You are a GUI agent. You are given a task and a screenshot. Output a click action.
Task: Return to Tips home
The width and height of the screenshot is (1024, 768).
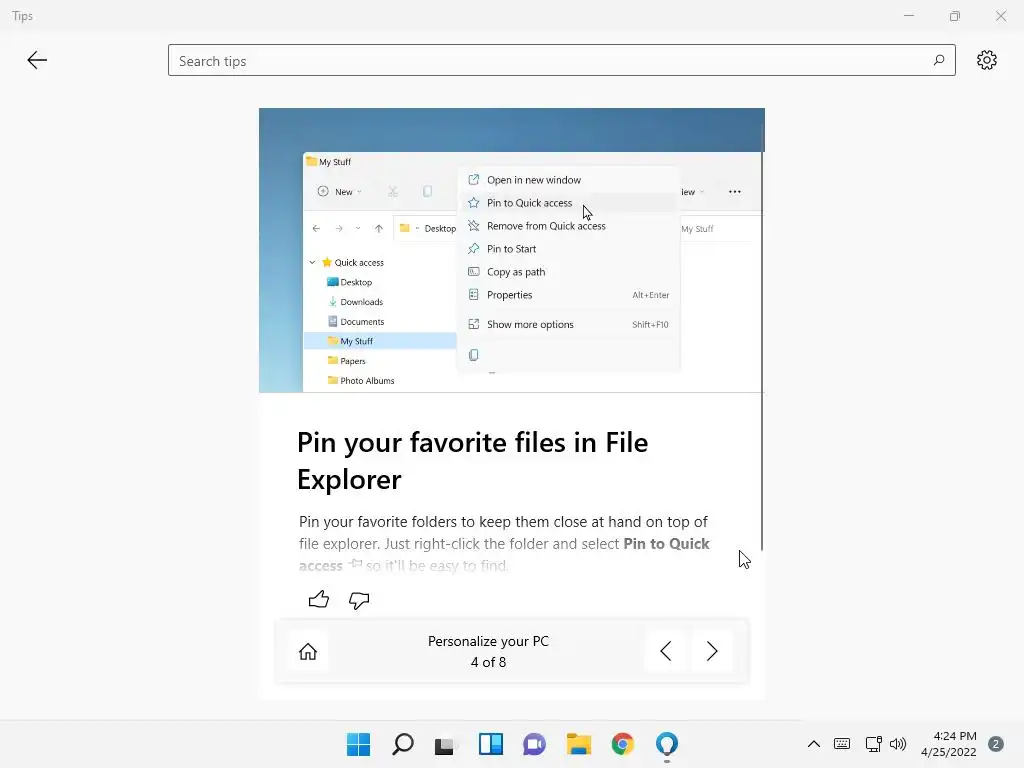308,651
